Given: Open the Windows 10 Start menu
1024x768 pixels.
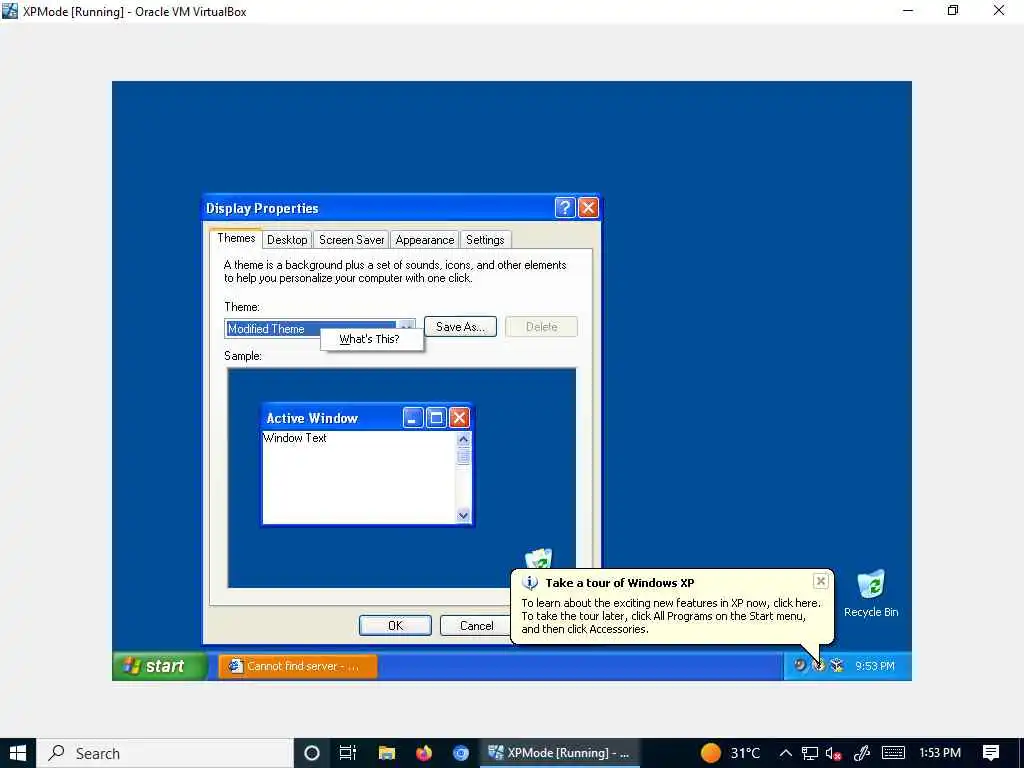Looking at the screenshot, I should point(18,753).
